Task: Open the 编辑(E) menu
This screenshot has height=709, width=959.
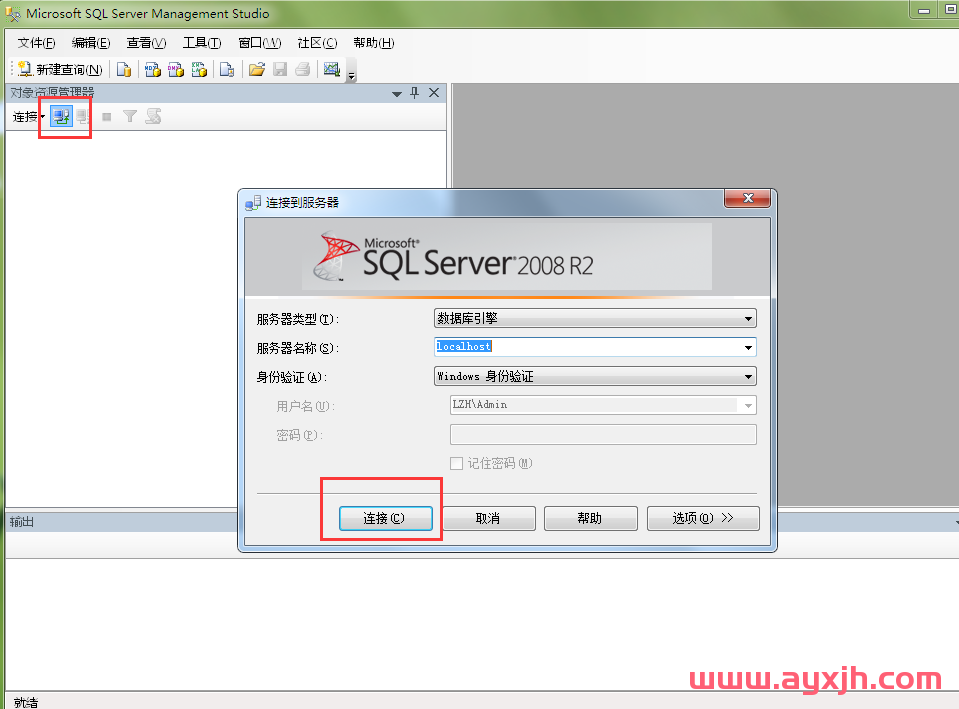Action: [91, 43]
